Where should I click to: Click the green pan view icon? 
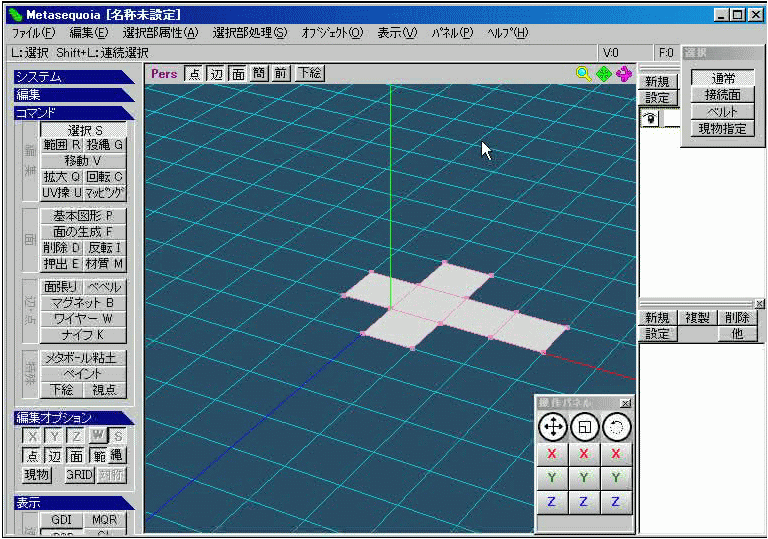[604, 74]
